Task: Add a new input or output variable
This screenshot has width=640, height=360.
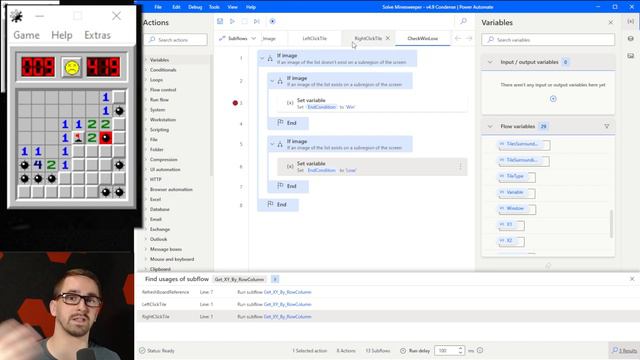Action: 553,99
